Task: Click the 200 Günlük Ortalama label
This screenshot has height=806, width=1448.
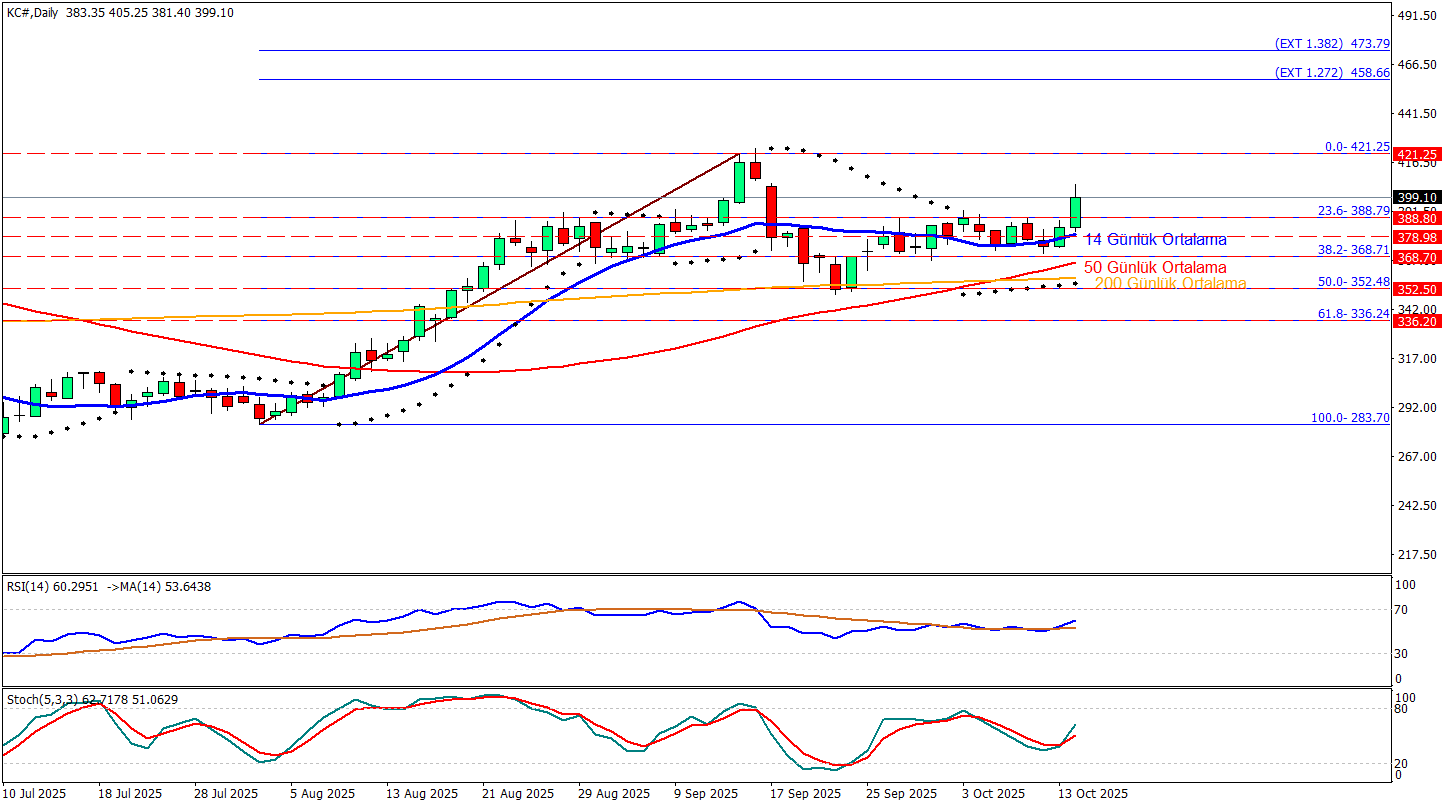Action: click(x=1170, y=284)
